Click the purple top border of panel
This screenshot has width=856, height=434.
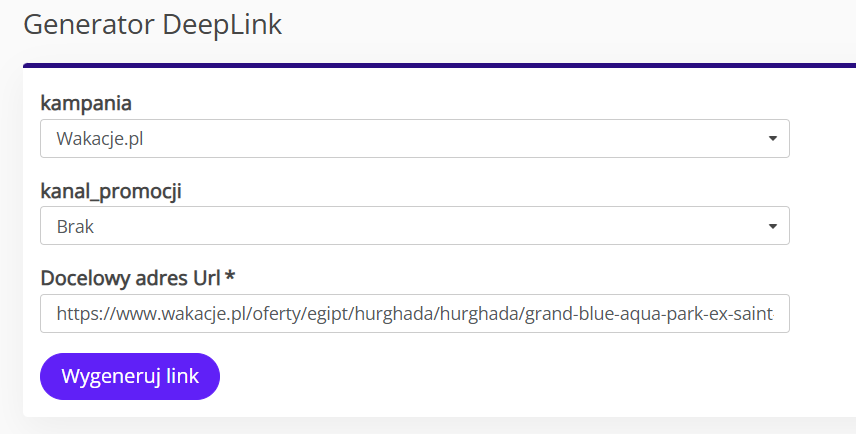tap(439, 66)
